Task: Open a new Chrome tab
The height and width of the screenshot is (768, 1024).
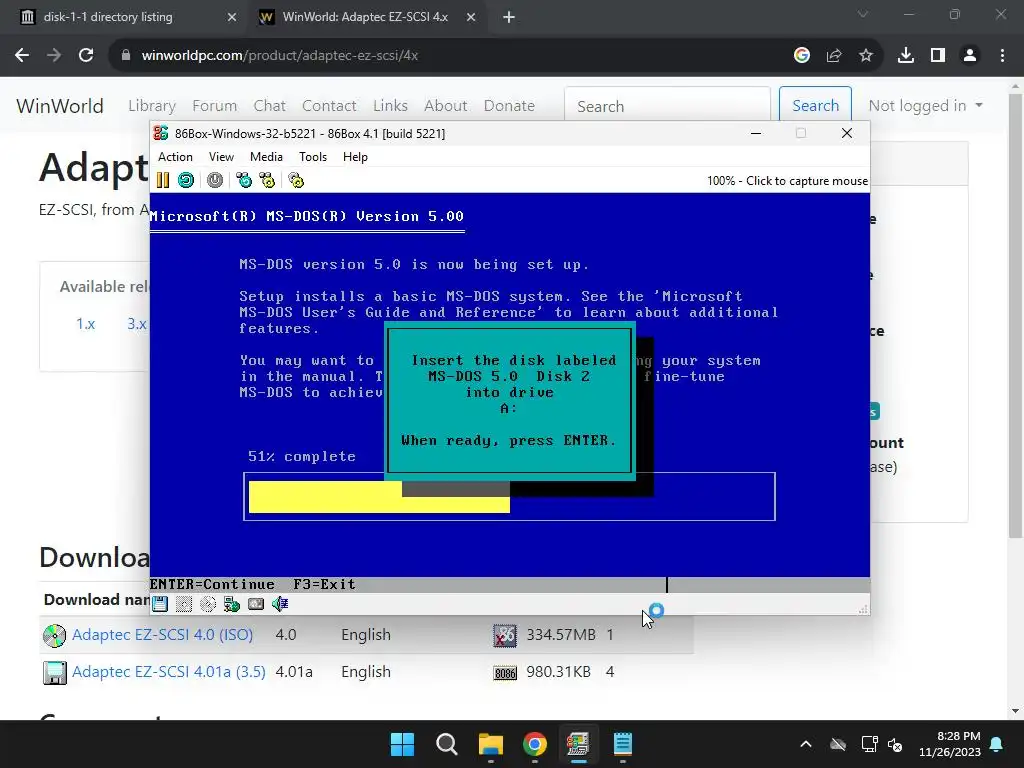Action: [x=509, y=17]
